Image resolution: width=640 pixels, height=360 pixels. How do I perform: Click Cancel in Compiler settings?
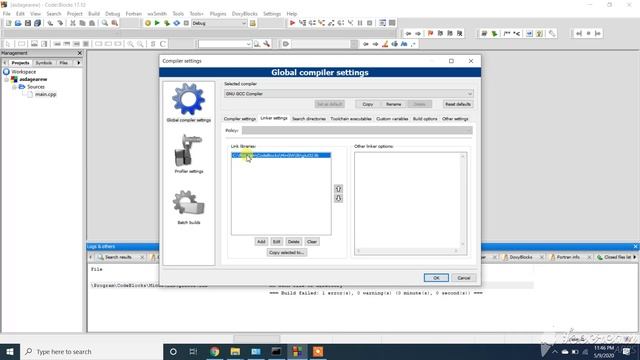coord(464,278)
